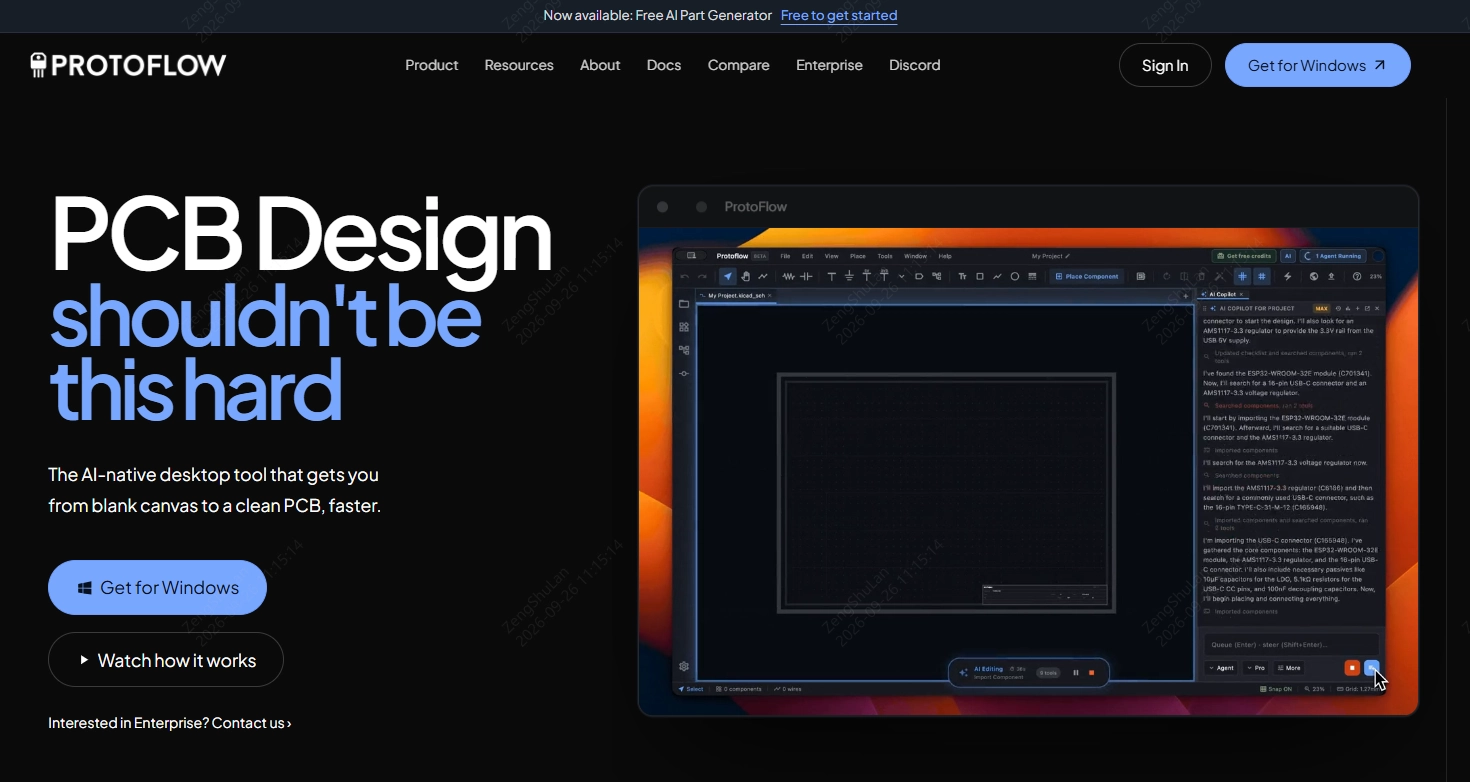1470x782 pixels.
Task: Expand the power symbols chevron in the app toolbar
Action: (901, 276)
